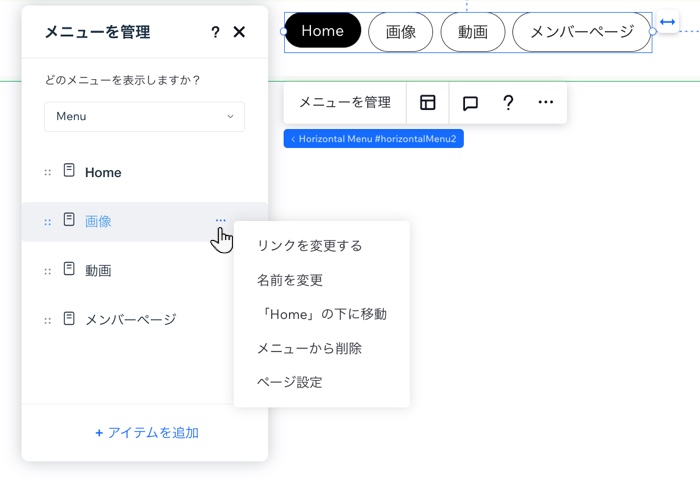Open more options ellipsis in floating toolbar
The image size is (700, 480).
(545, 103)
